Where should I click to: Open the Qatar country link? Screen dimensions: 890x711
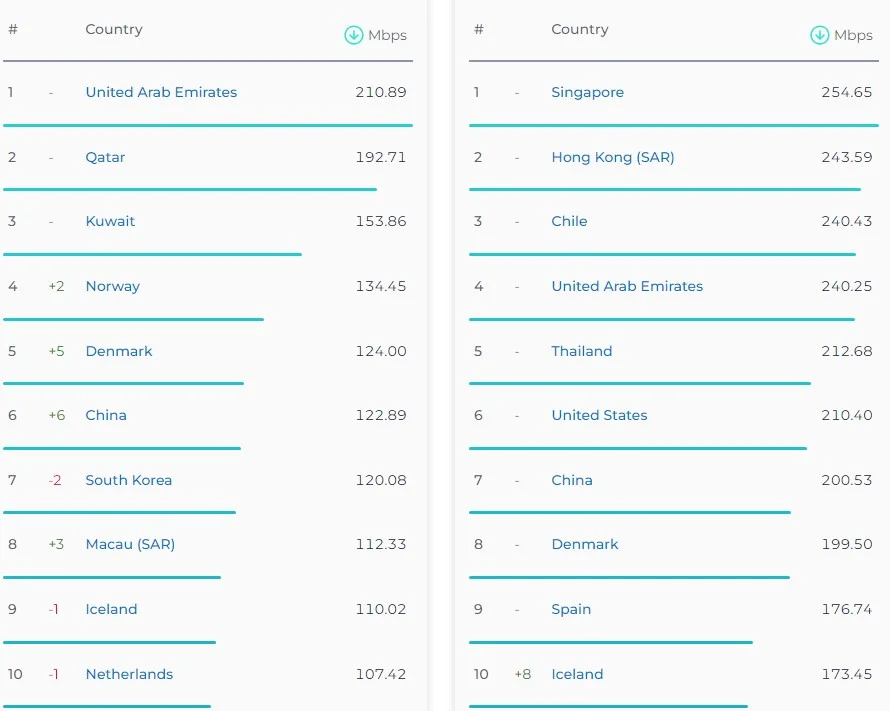[x=105, y=157]
